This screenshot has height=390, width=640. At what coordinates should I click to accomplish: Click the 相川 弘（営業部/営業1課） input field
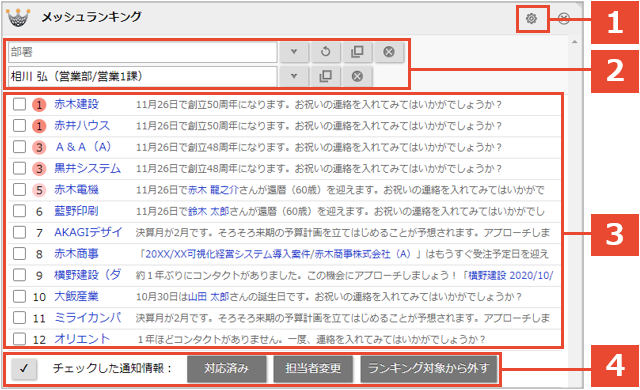(142, 76)
